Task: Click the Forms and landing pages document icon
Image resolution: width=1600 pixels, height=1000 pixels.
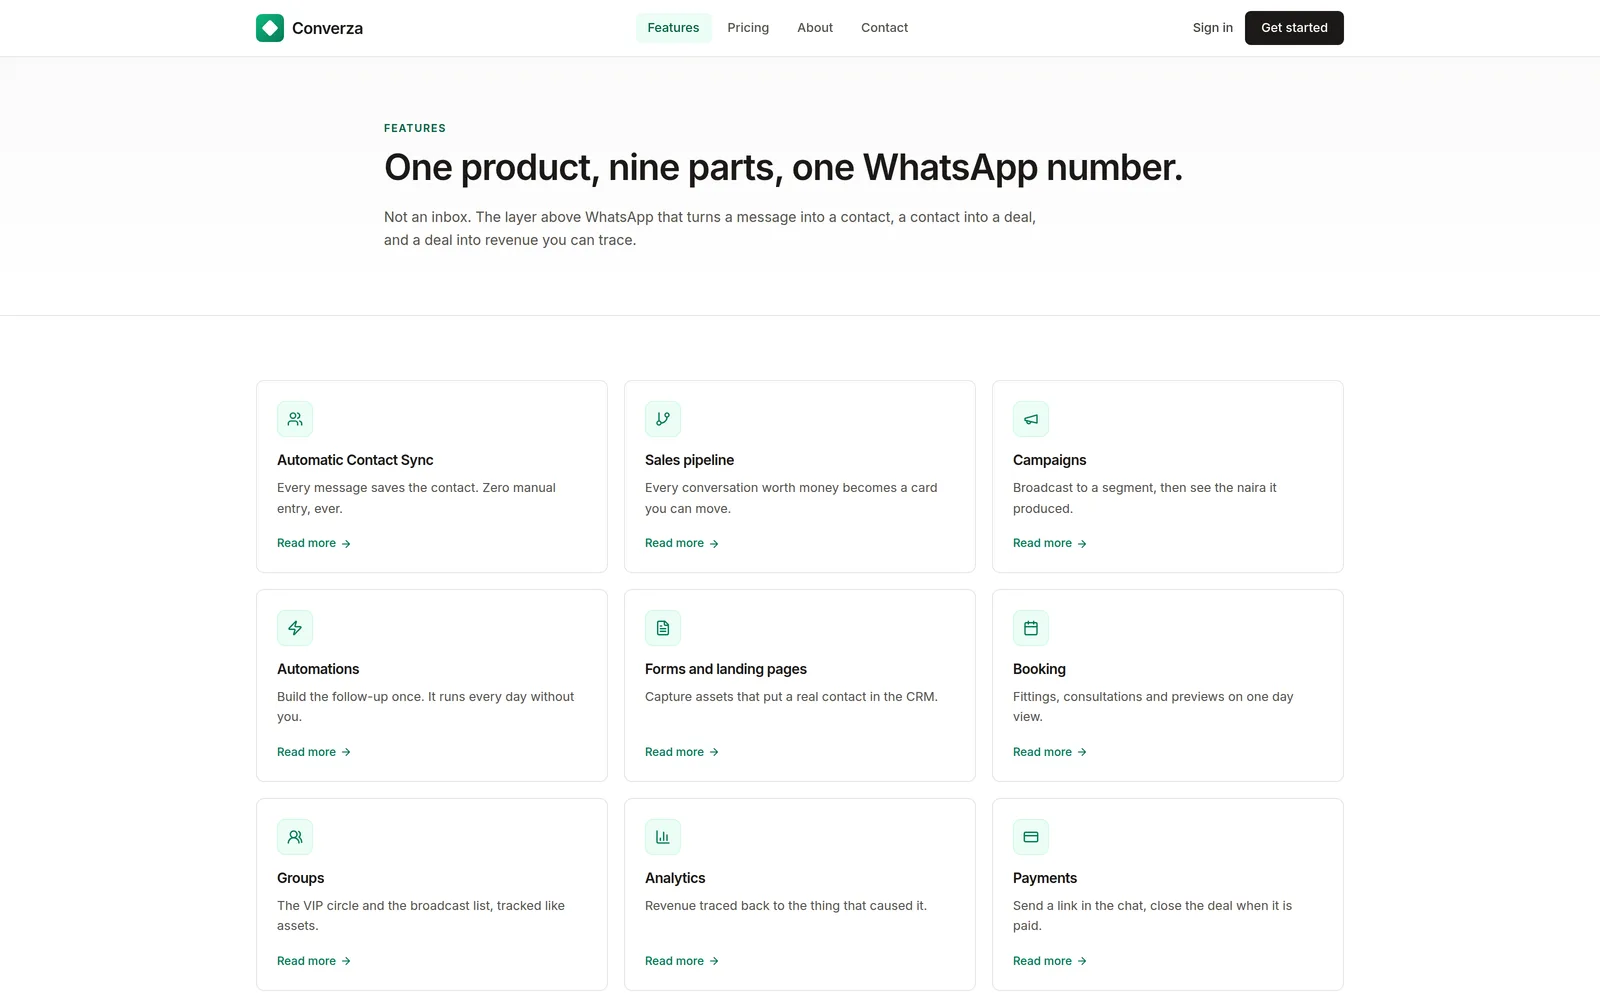Action: pos(663,628)
